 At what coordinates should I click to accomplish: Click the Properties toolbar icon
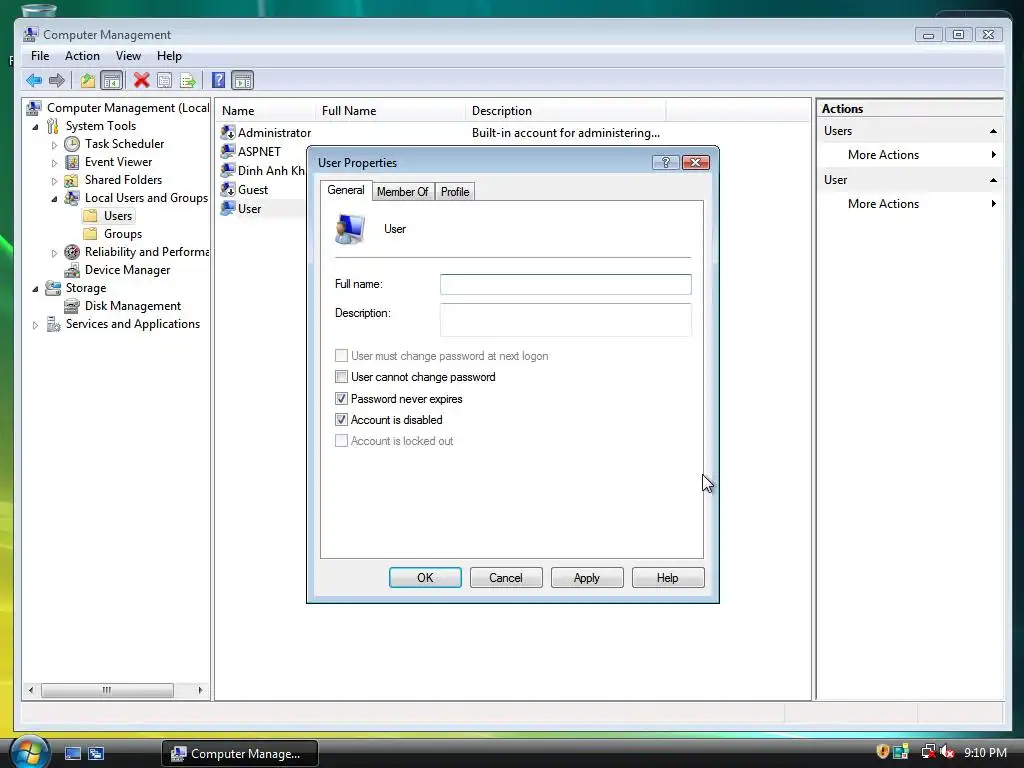coord(165,80)
